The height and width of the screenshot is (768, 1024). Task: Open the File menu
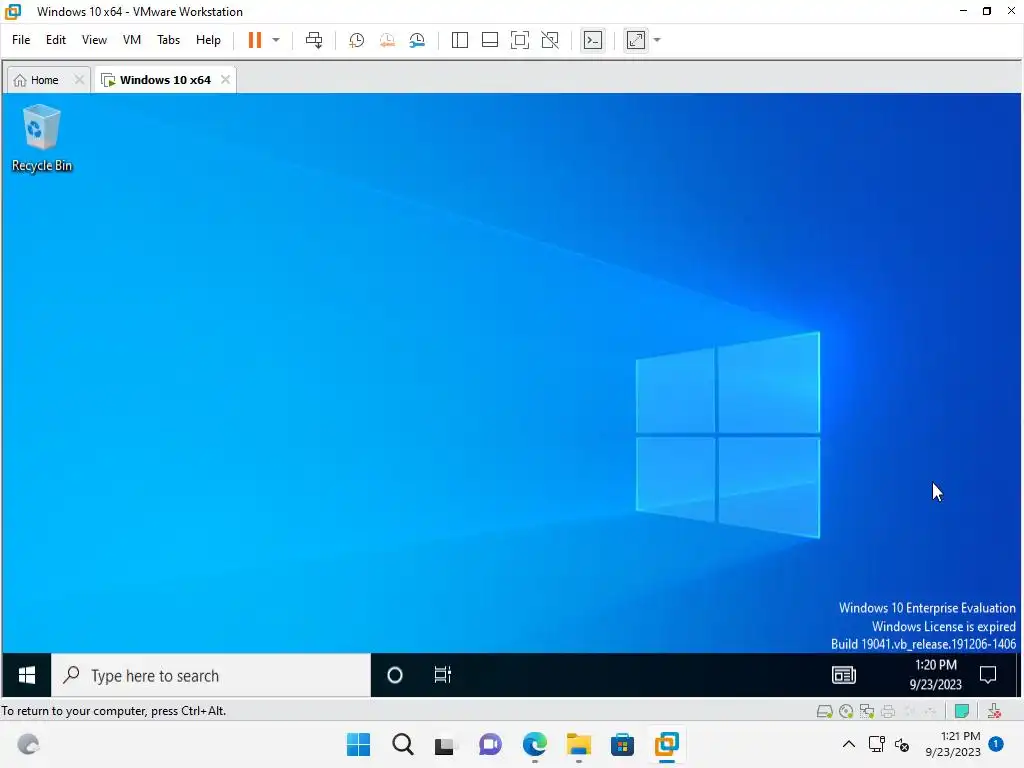[21, 40]
